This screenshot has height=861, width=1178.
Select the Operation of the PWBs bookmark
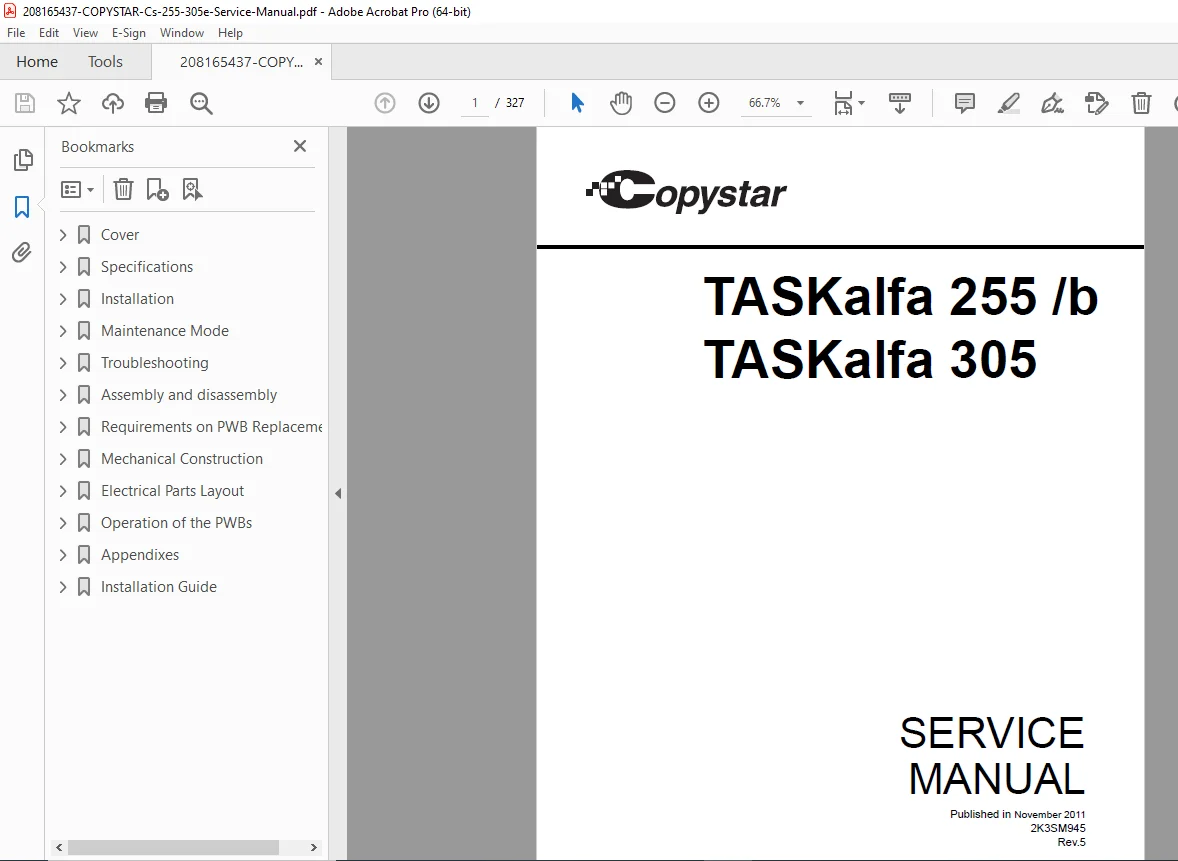pos(177,523)
